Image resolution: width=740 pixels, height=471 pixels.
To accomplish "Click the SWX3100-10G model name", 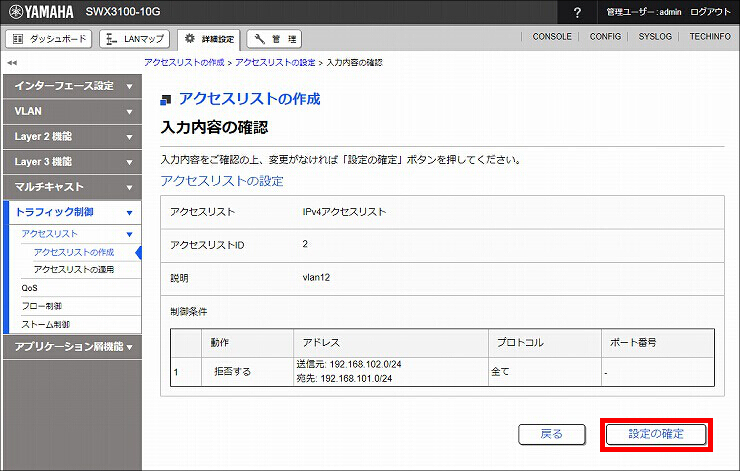I will point(123,11).
